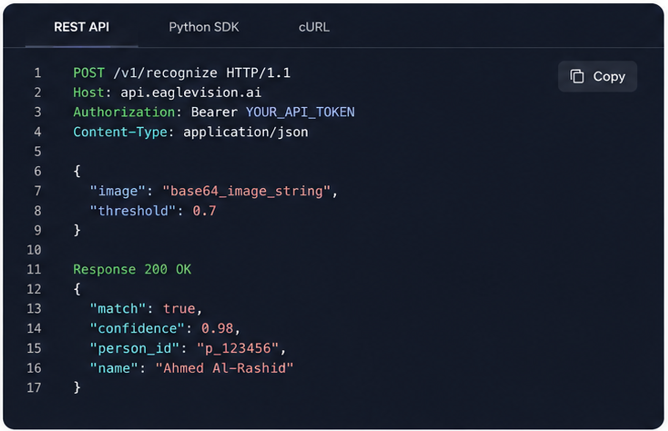668x431 pixels.
Task: Click 'YOUR_API_TOKEN' placeholder
Action: pos(300,112)
